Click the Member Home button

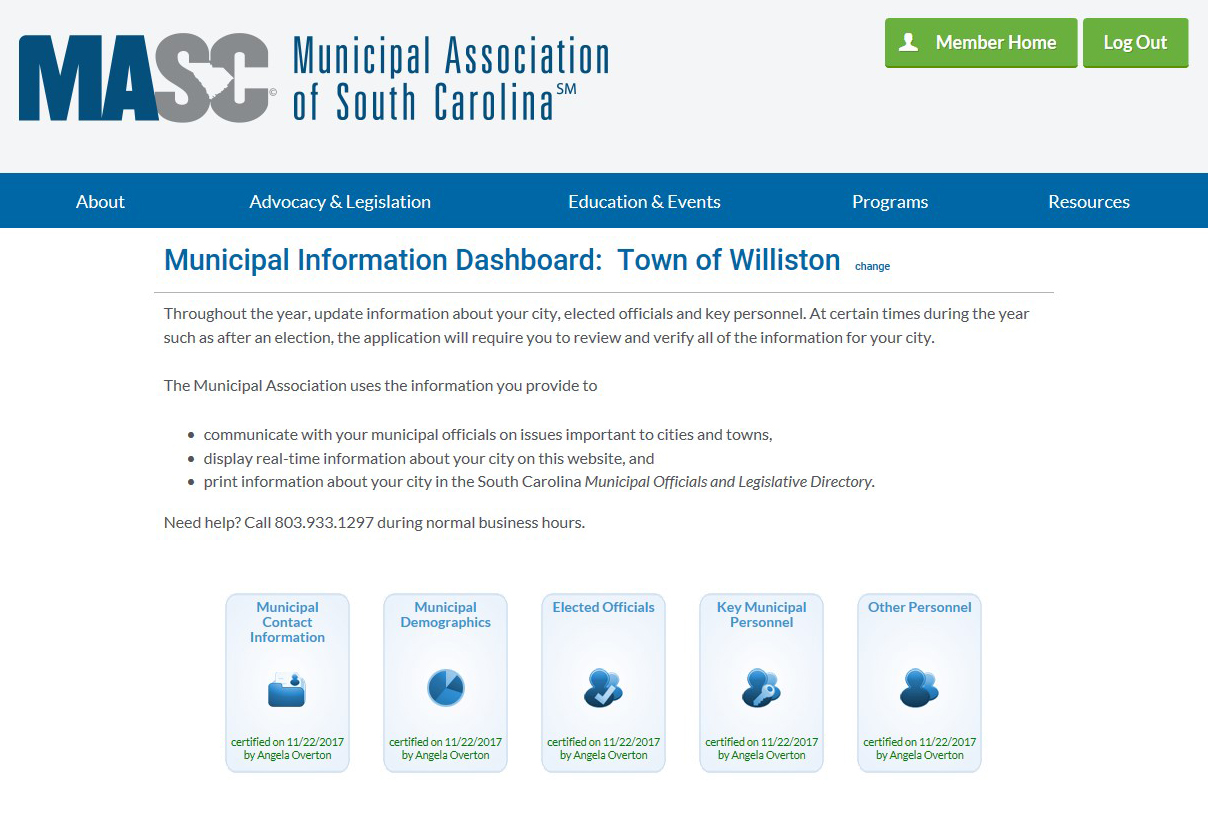[980, 42]
